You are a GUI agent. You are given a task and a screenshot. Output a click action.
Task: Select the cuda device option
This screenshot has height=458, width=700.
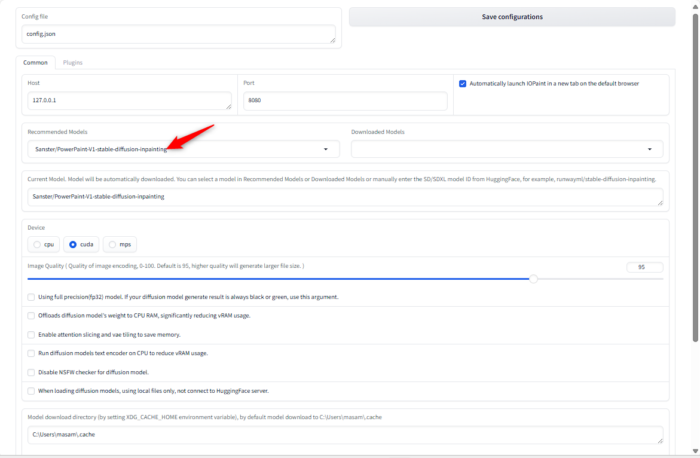pos(81,245)
